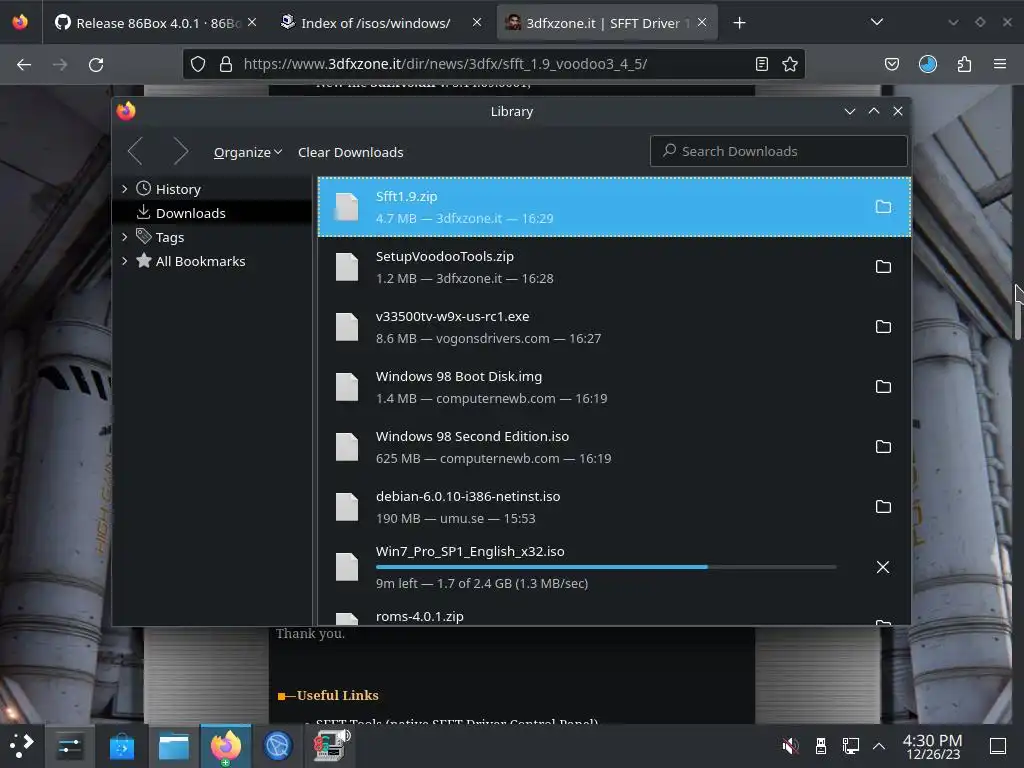
Task: Click browser back arrow
Action: click(24, 65)
